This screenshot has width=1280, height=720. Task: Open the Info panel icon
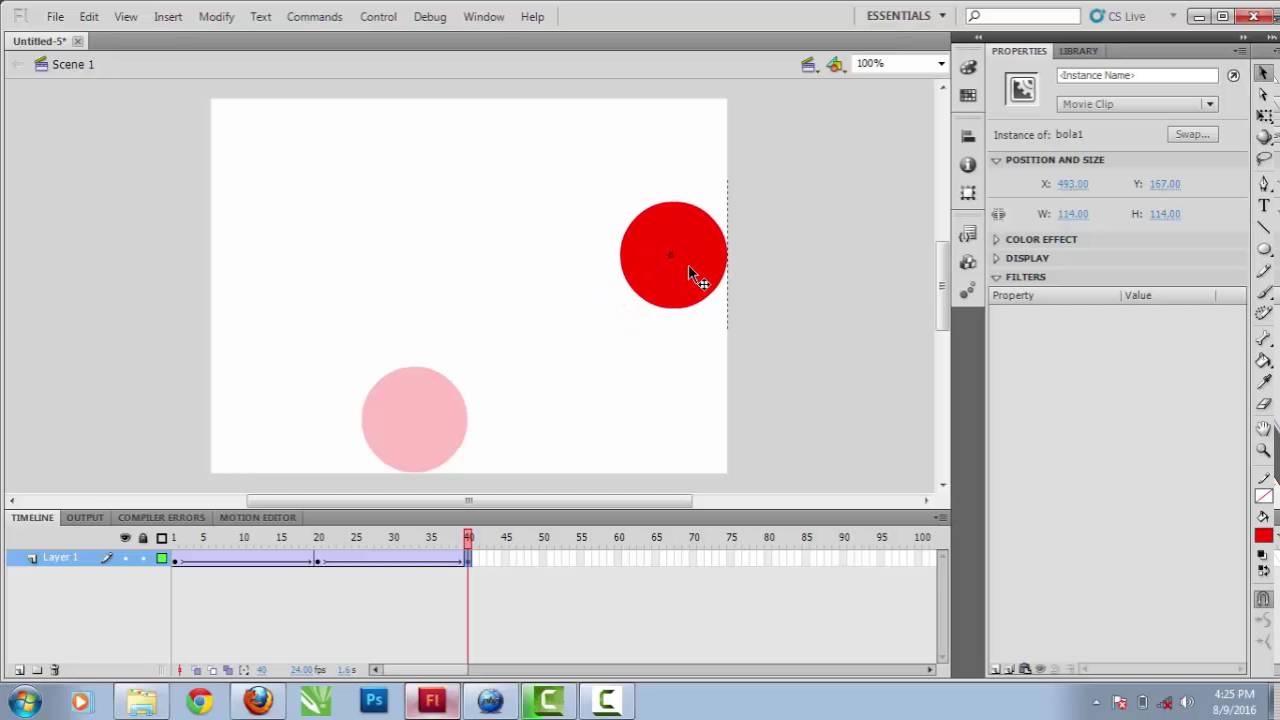968,164
